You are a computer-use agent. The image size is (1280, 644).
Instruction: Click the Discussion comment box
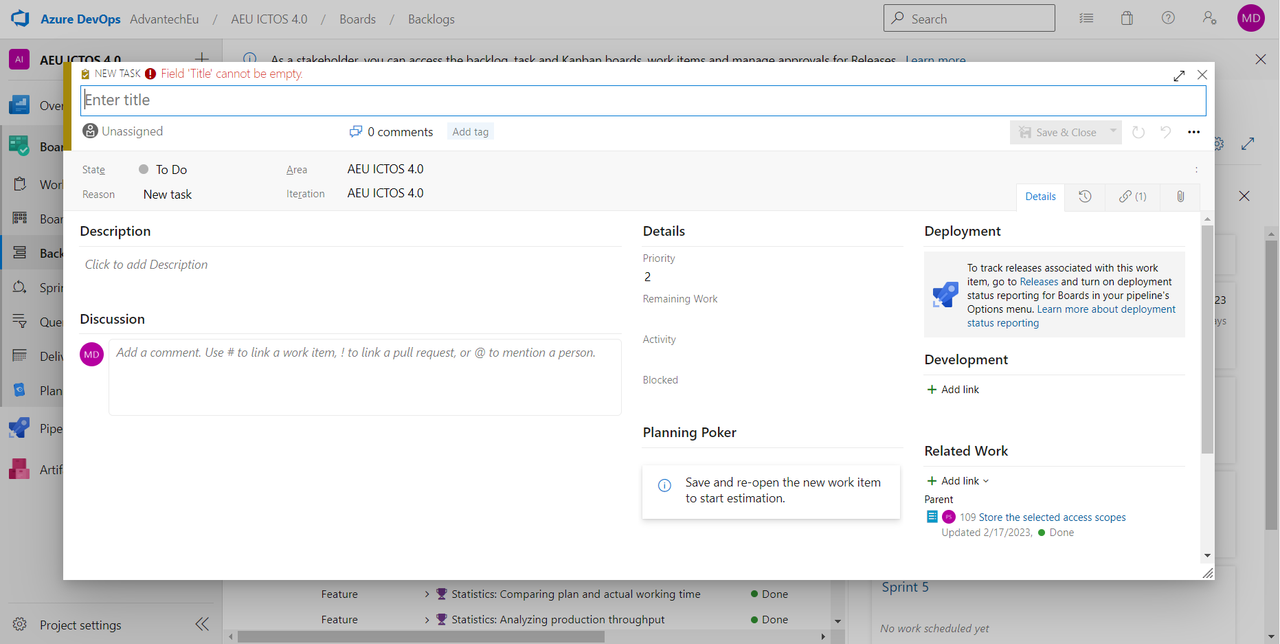(x=365, y=377)
